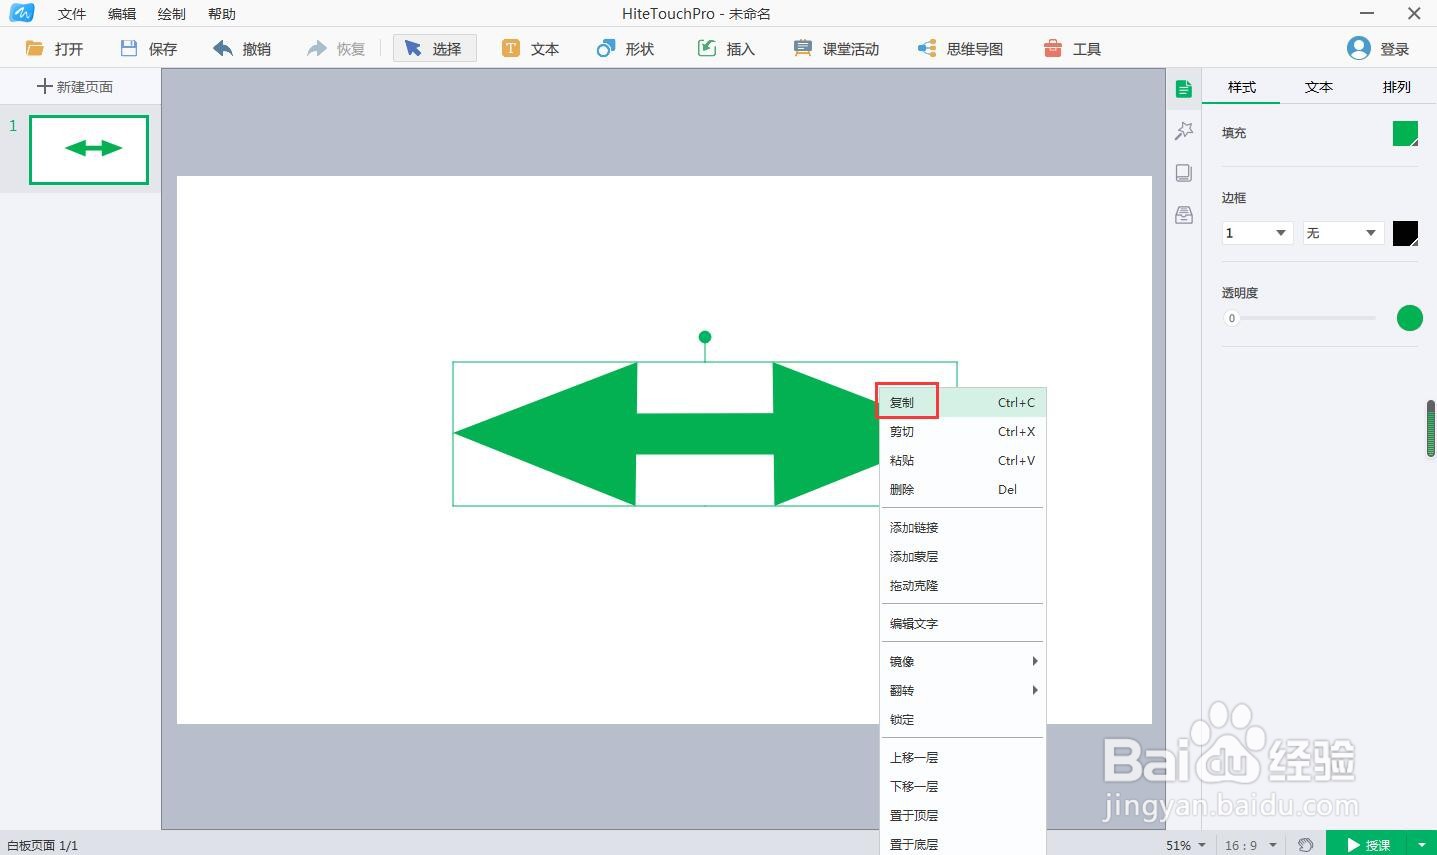Expand the arrow beside 授课
Viewport: 1437px width, 855px height.
(1422, 845)
